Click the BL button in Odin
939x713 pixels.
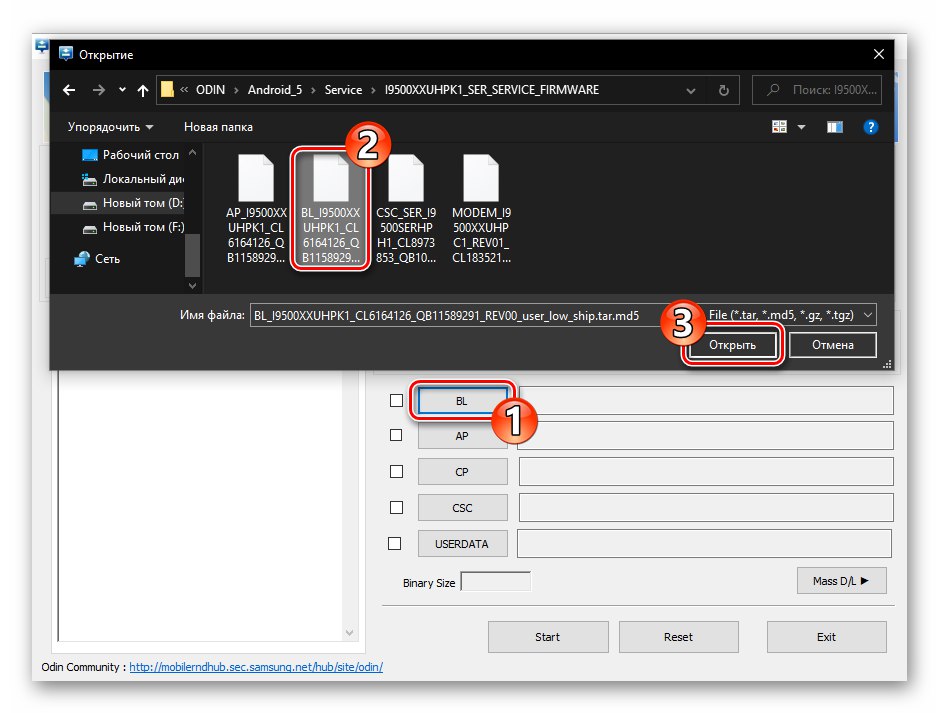point(462,401)
